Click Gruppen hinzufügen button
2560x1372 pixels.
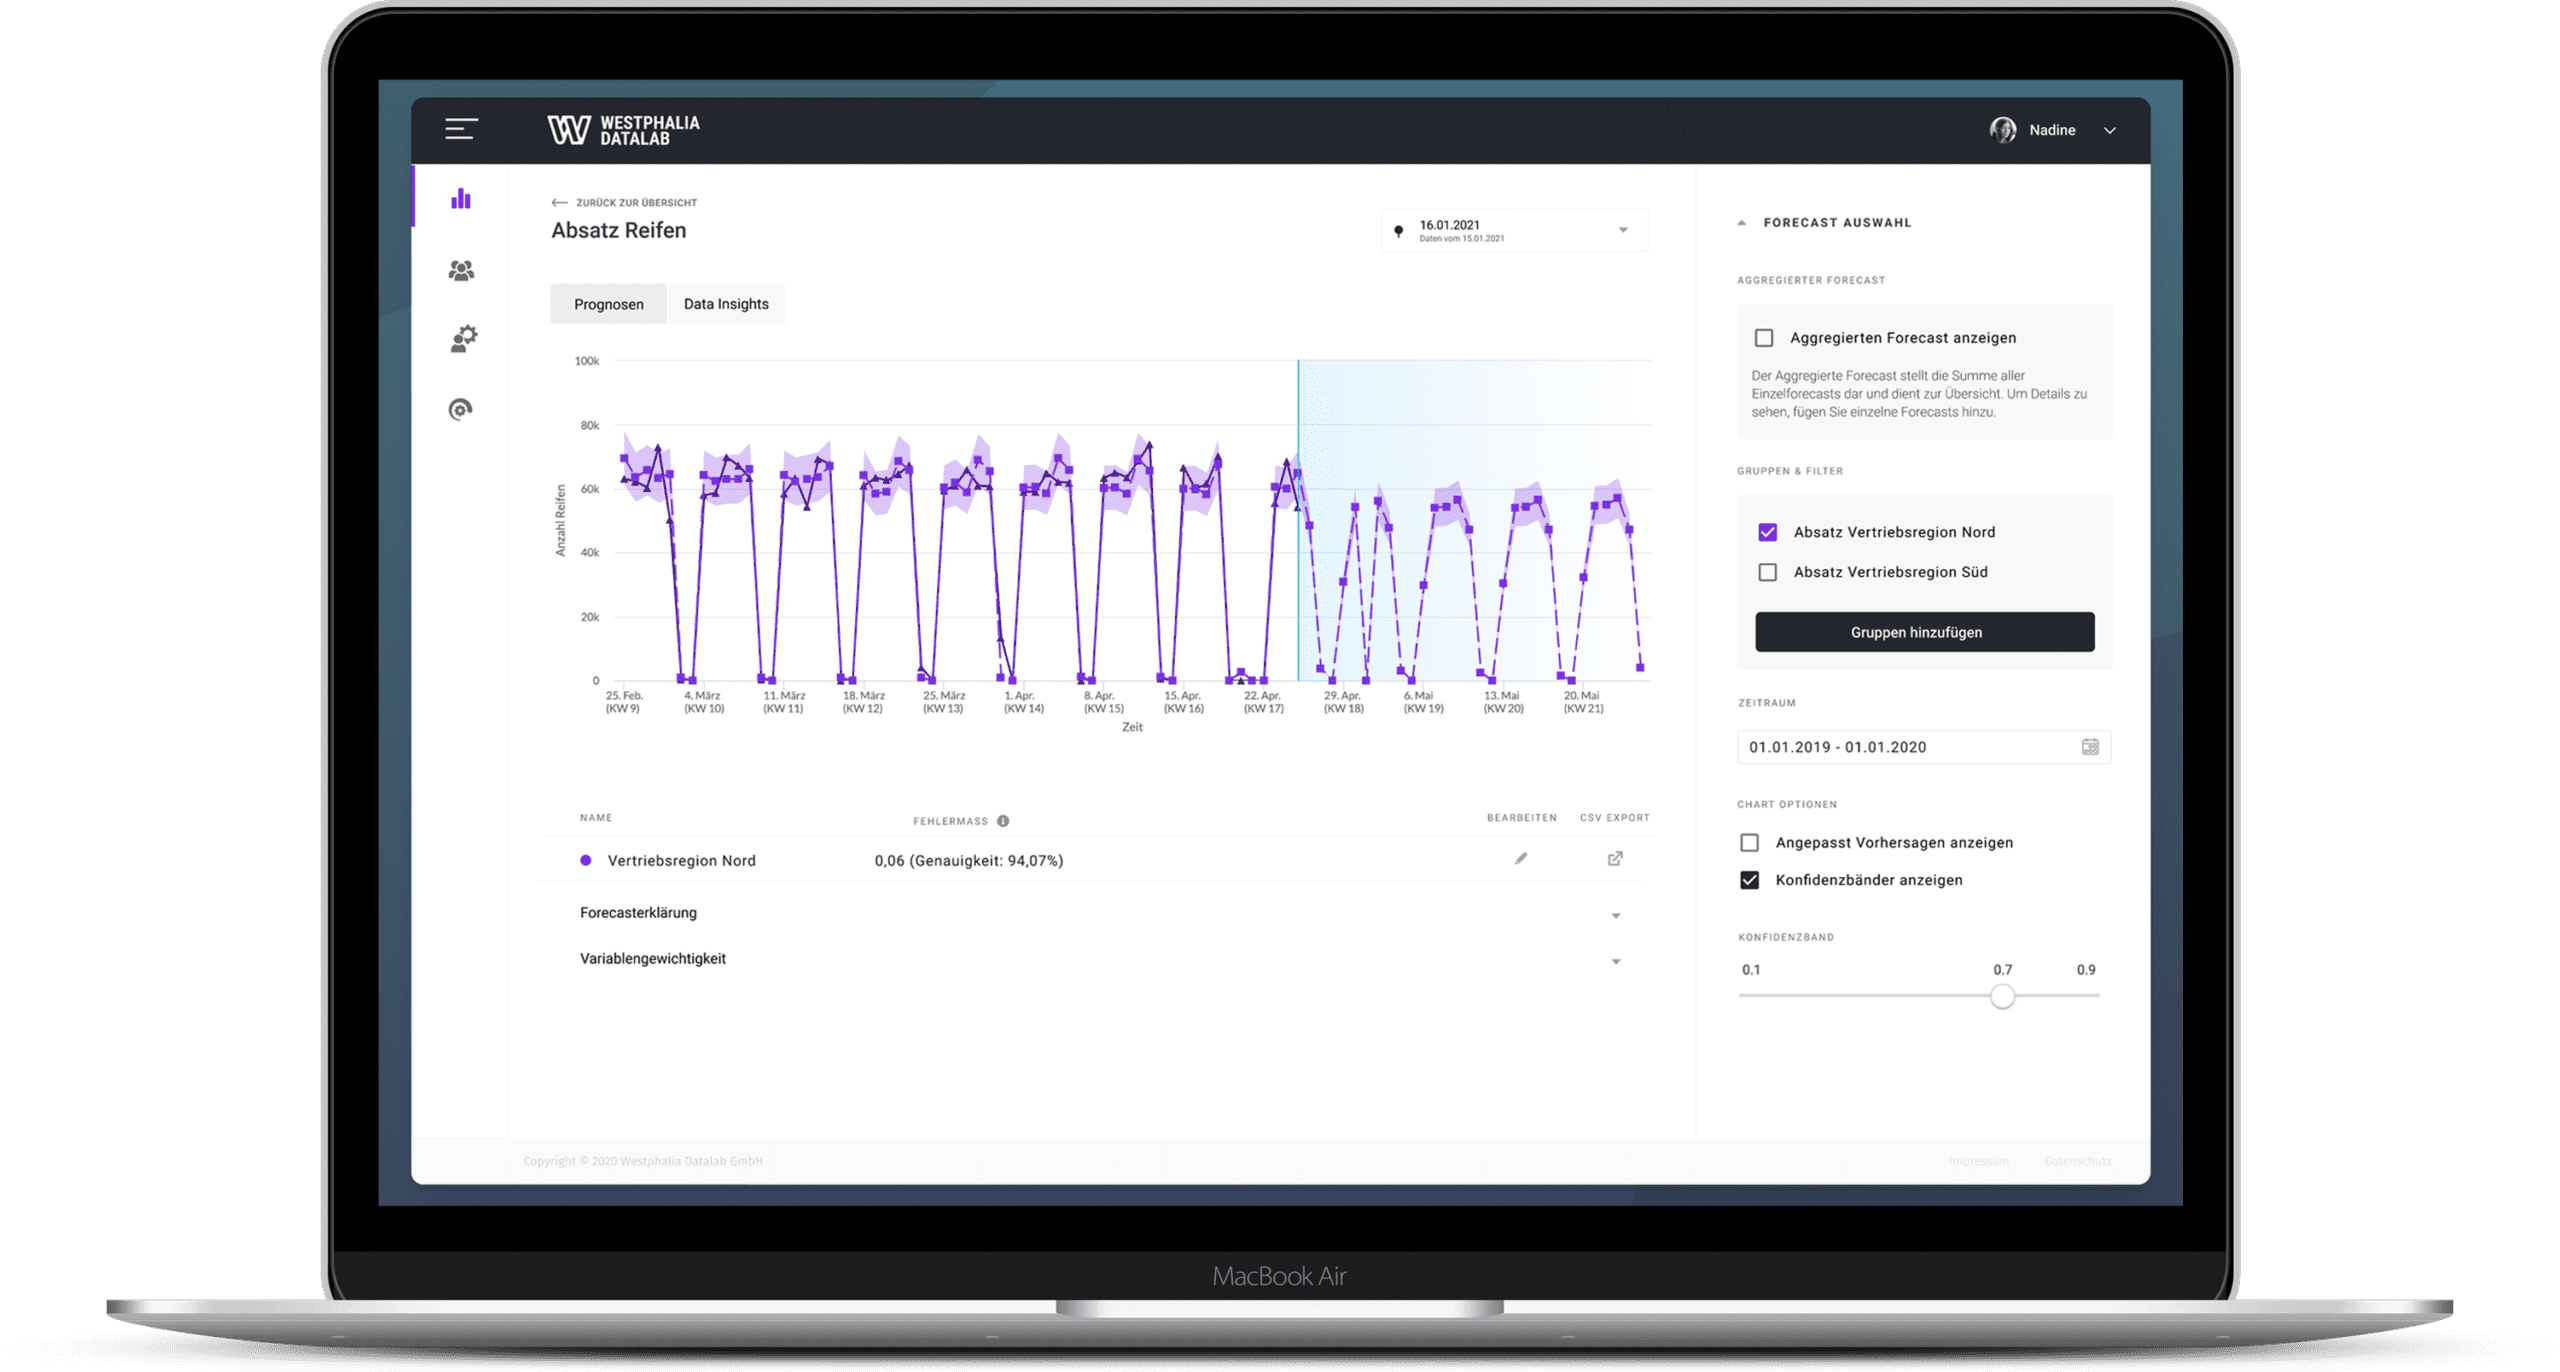click(x=1925, y=632)
